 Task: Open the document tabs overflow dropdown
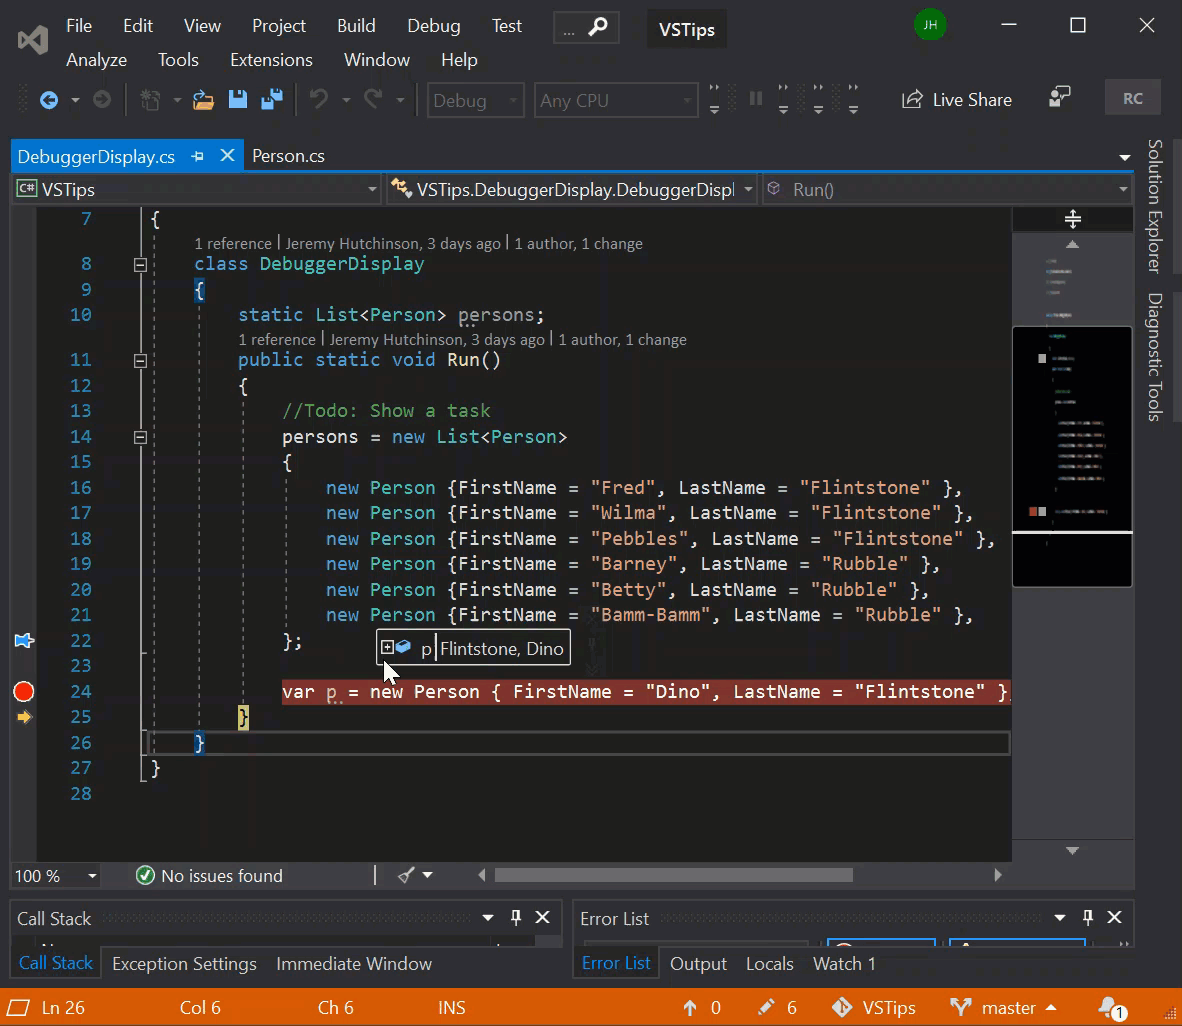coord(1124,158)
